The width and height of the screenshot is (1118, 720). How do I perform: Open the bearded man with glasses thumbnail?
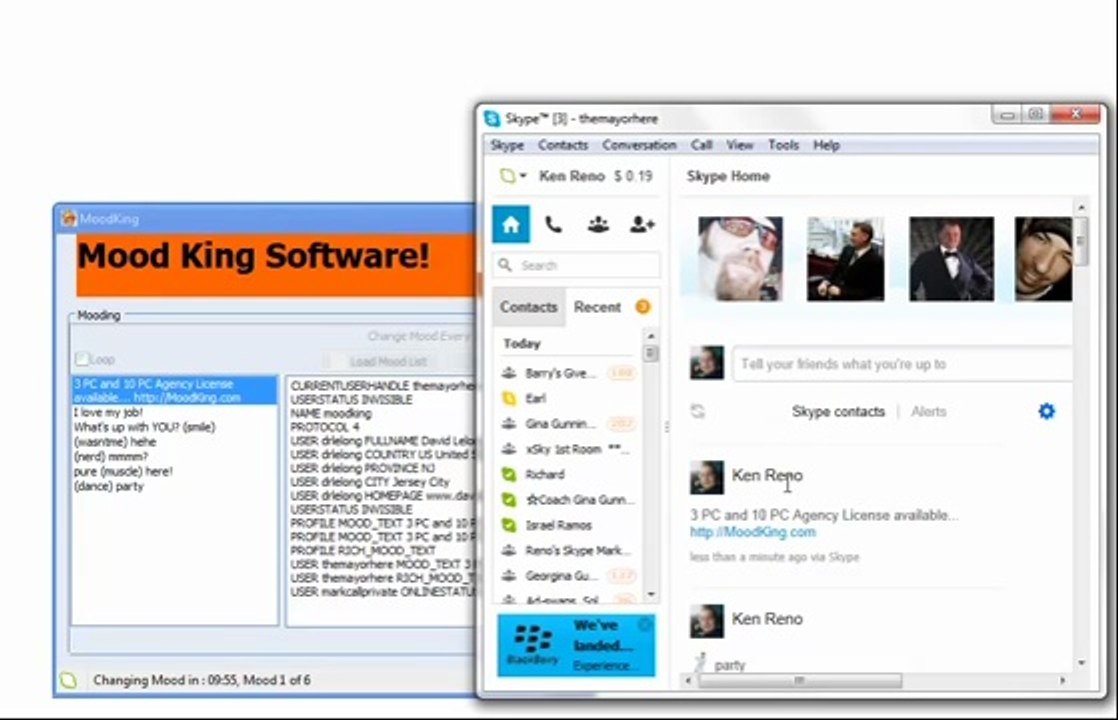740,259
